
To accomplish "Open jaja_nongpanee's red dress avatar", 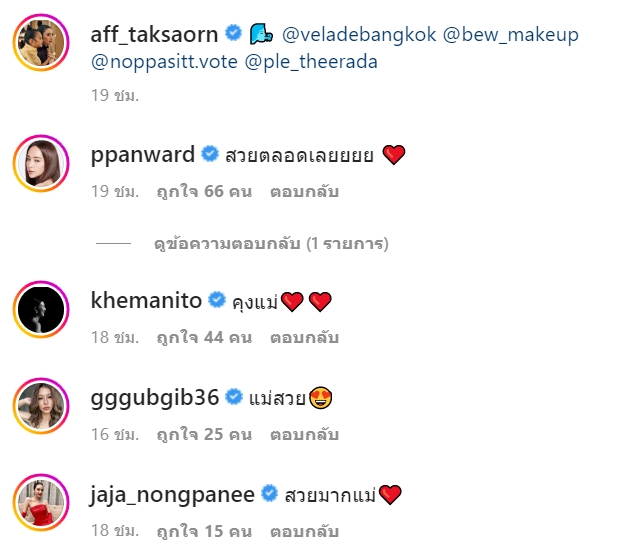I will coord(41,503).
